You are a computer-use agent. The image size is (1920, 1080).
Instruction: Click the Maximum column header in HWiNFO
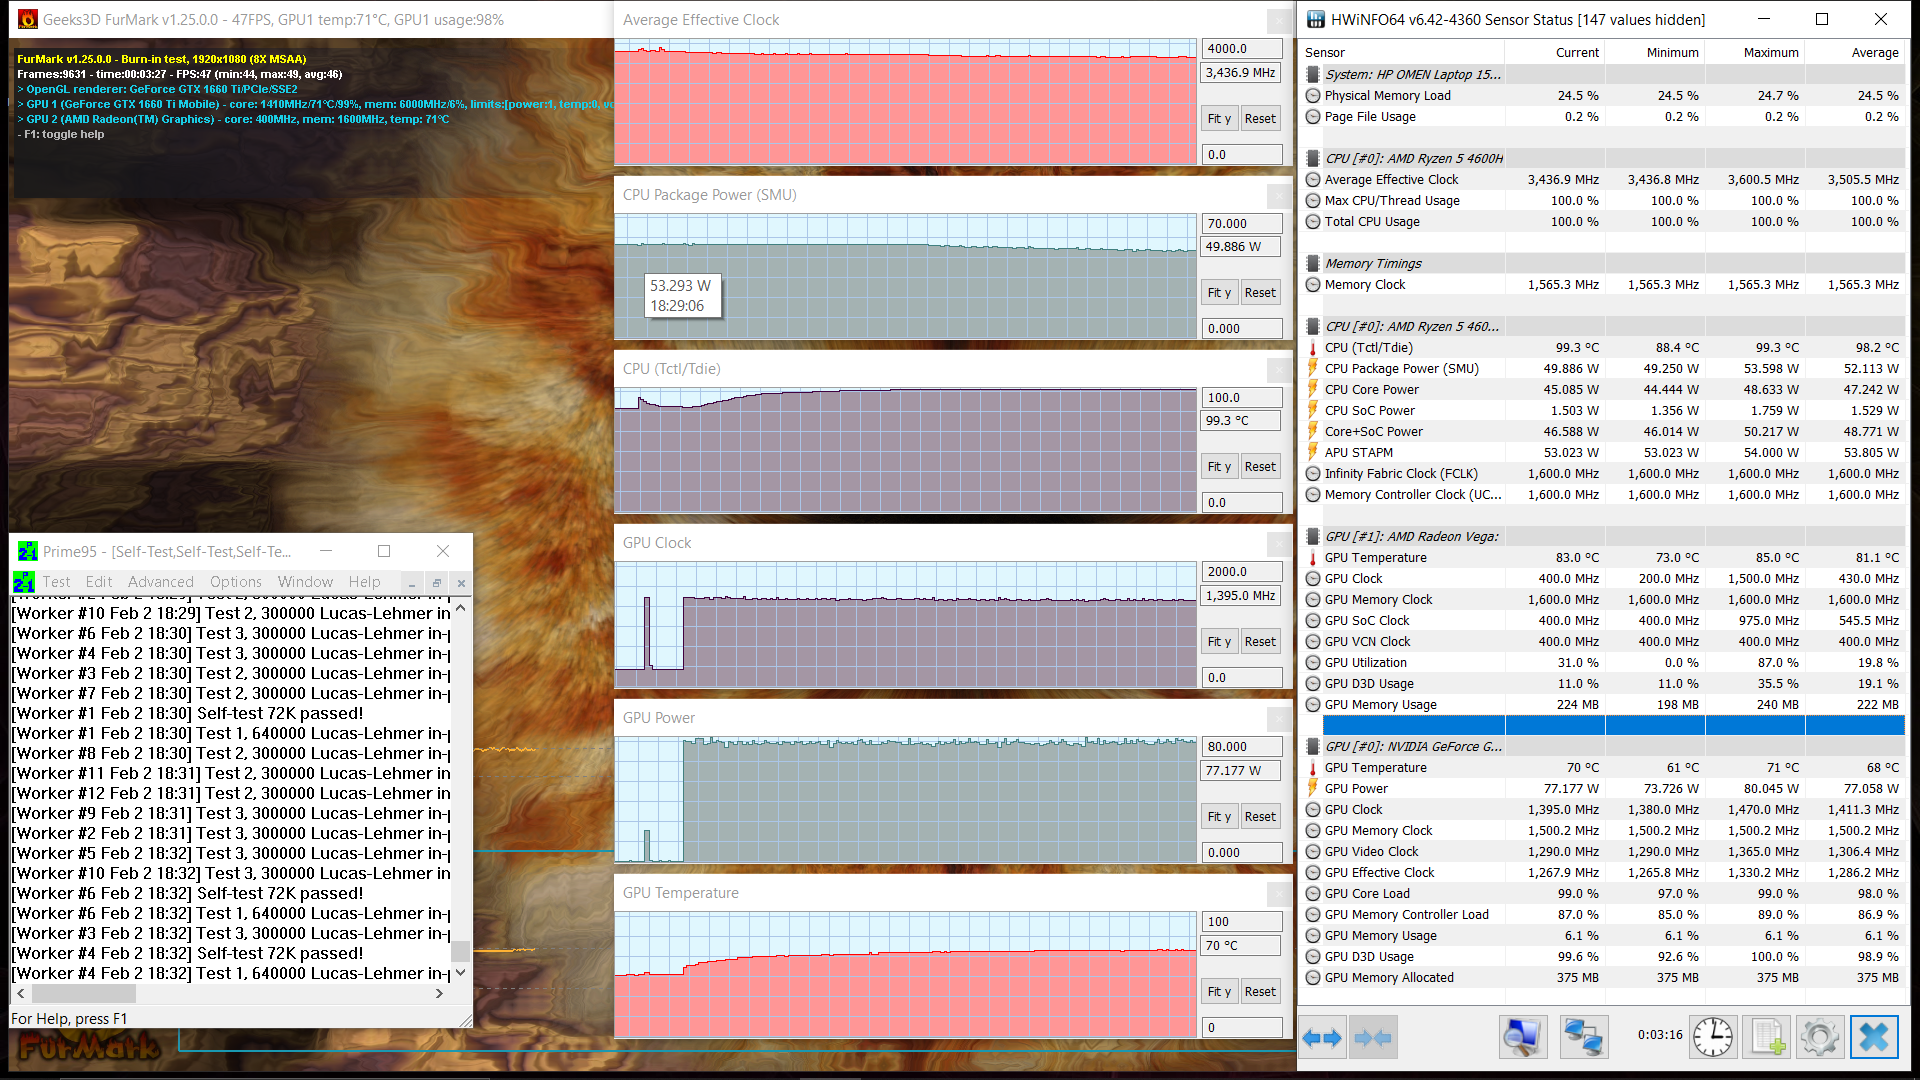click(x=1771, y=52)
